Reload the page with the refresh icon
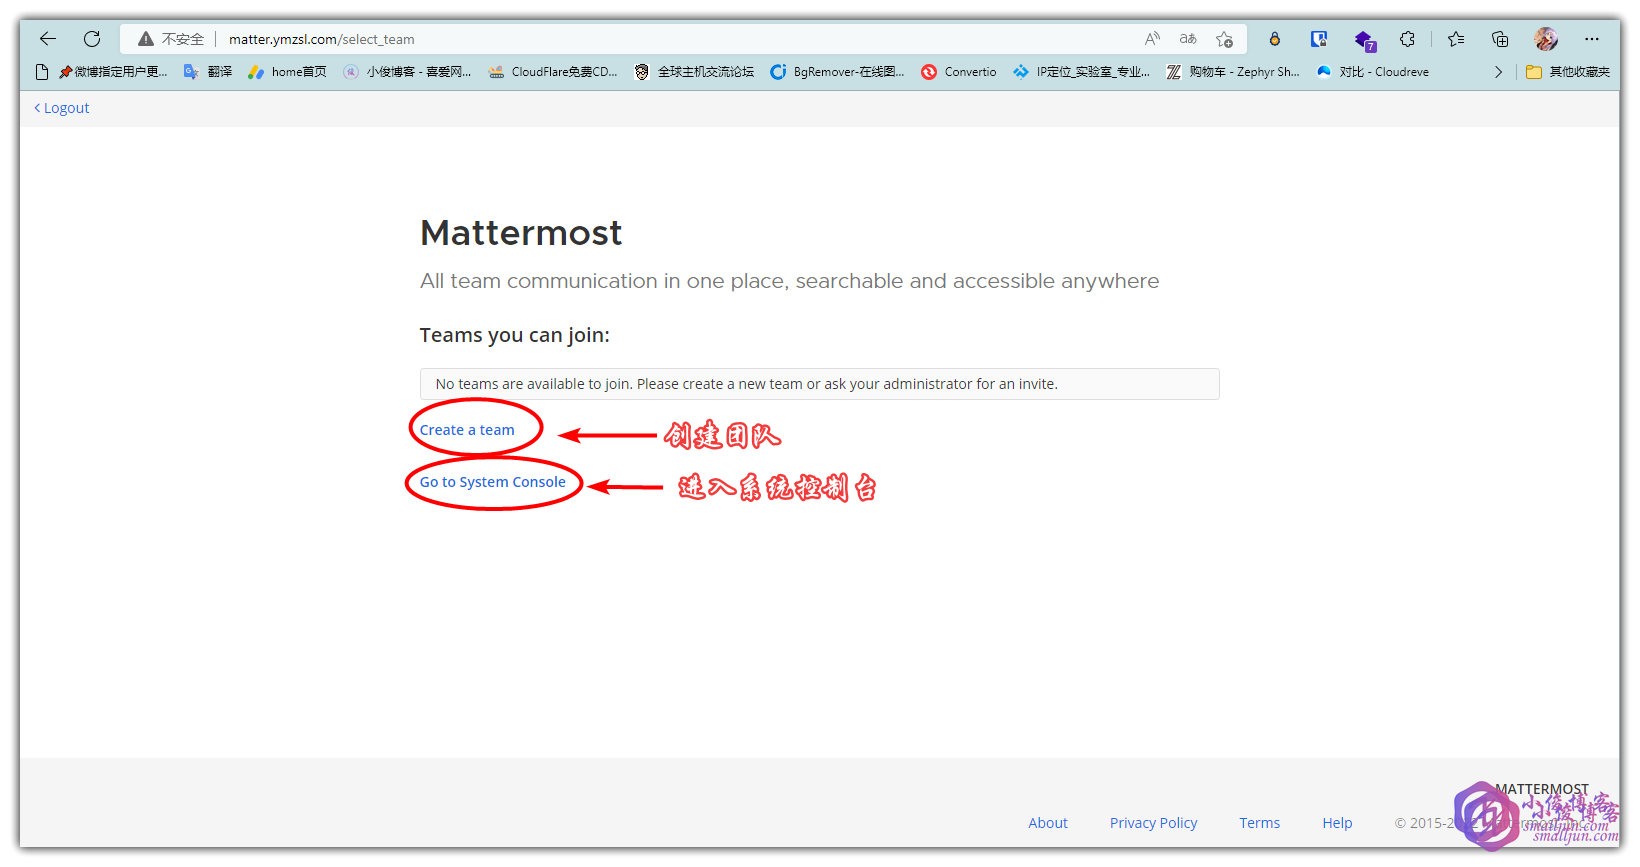1640x867 pixels. pyautogui.click(x=92, y=39)
